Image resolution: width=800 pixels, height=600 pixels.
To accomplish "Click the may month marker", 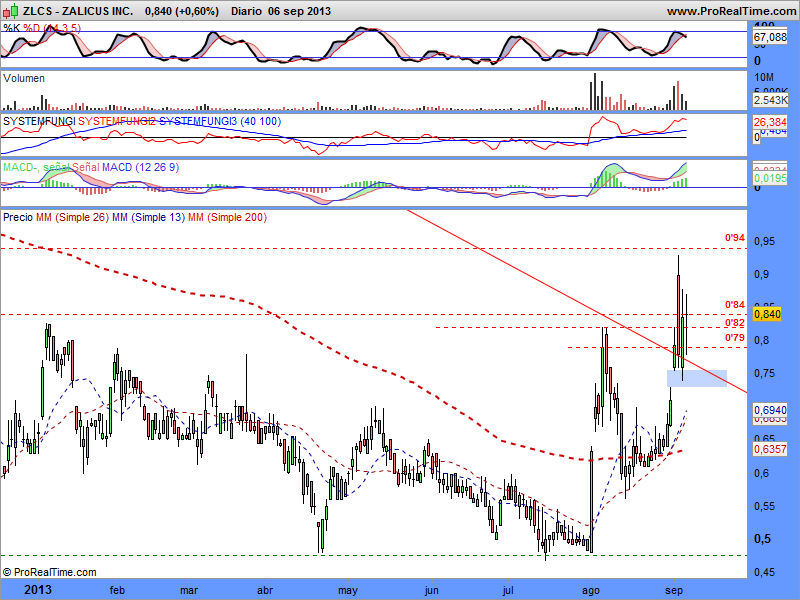I will 347,591.
